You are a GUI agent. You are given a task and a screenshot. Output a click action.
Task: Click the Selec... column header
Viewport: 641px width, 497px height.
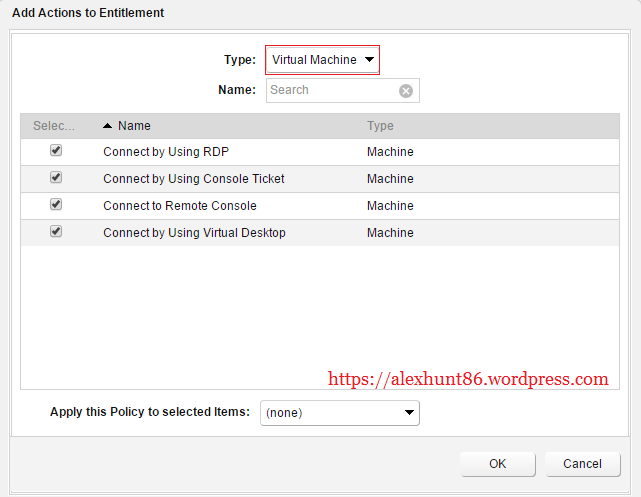click(x=54, y=126)
